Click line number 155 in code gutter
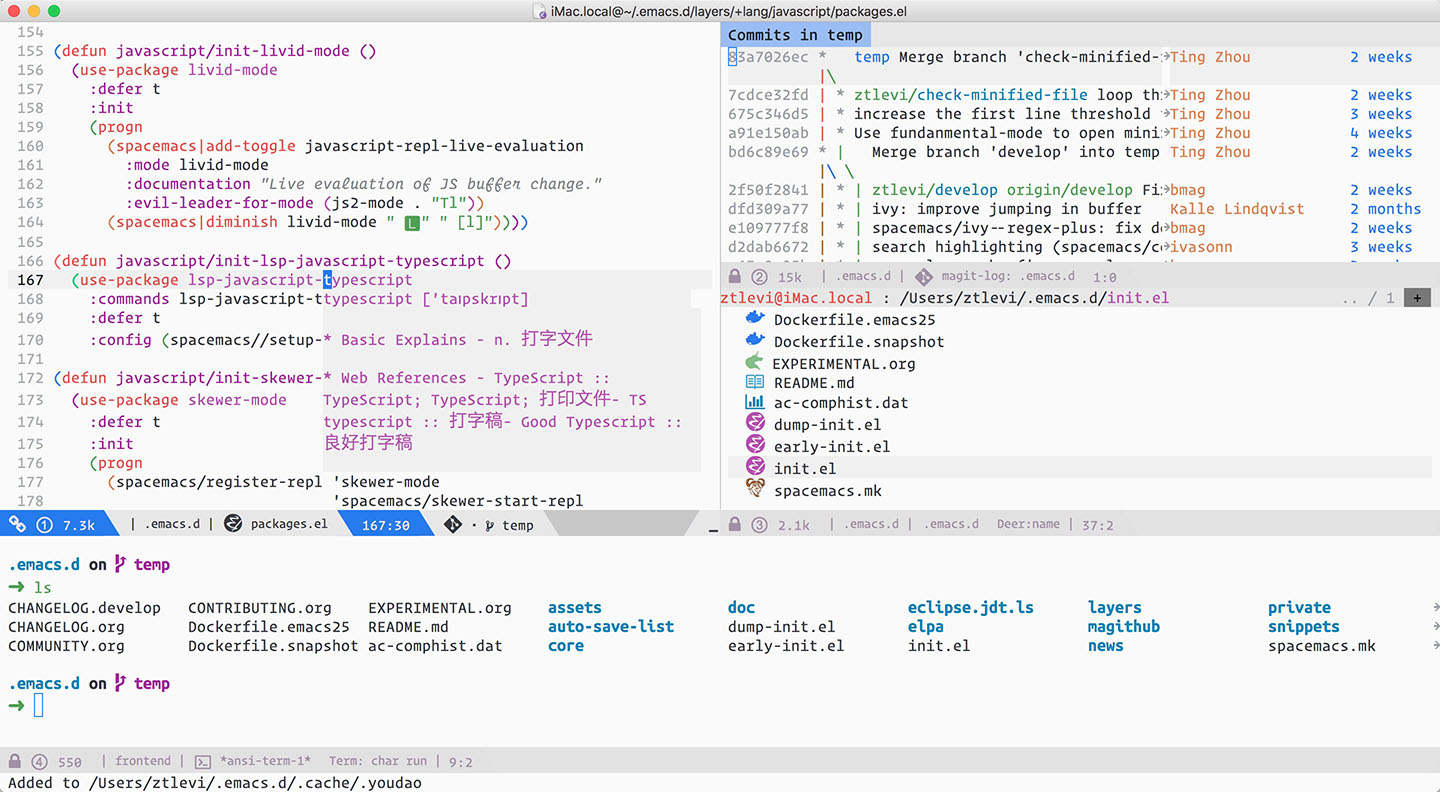This screenshot has width=1440, height=792. [x=31, y=51]
